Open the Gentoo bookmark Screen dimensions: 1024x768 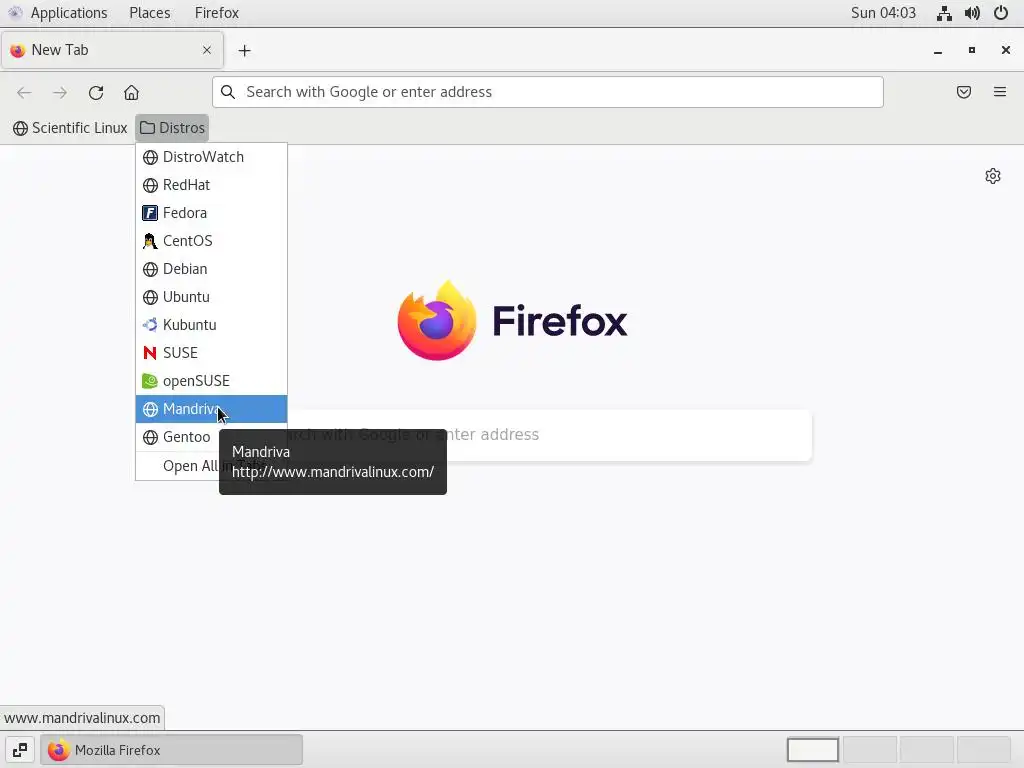point(211,438)
